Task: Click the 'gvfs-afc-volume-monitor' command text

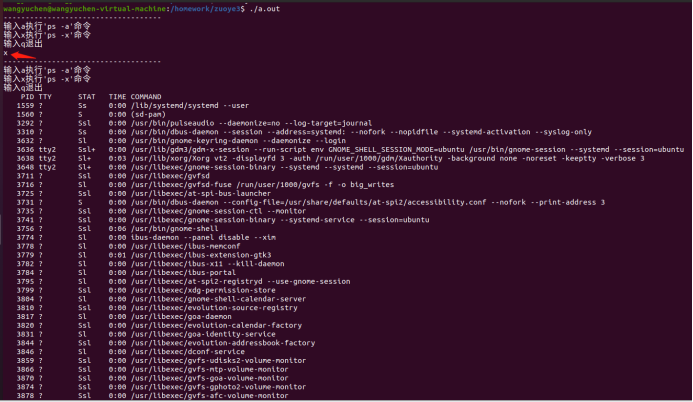Action: tap(209, 396)
